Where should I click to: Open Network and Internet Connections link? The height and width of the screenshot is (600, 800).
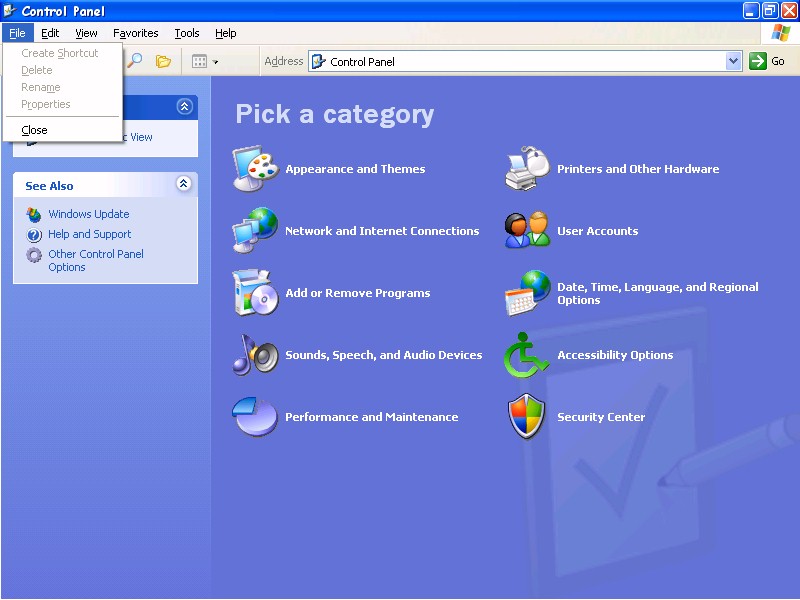tap(382, 231)
